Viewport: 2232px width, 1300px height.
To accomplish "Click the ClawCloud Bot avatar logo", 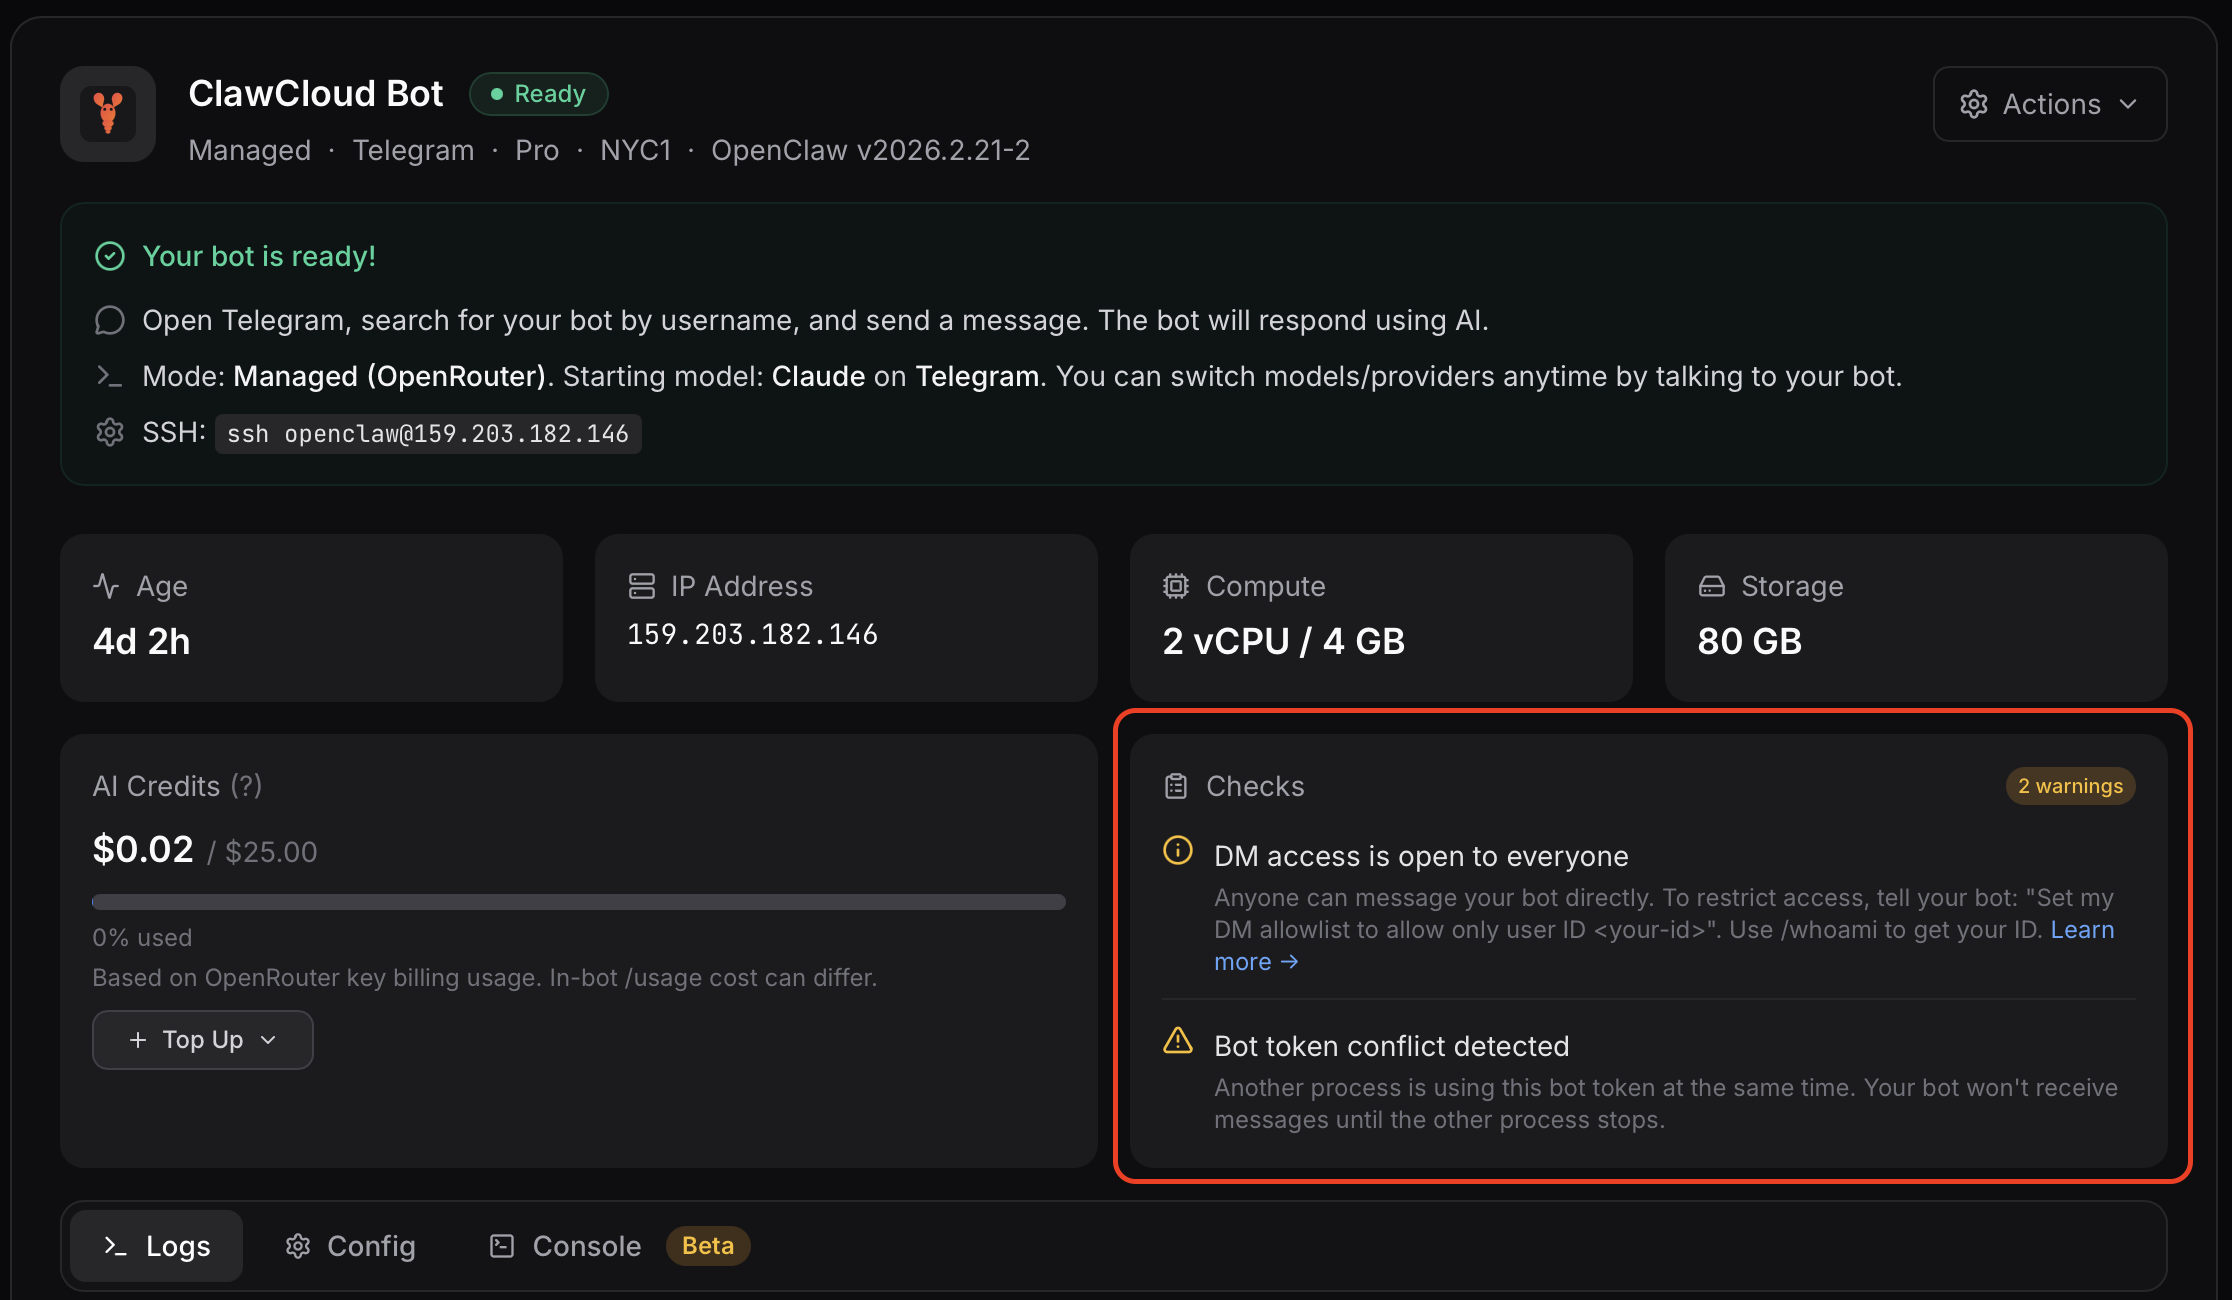I will [107, 114].
